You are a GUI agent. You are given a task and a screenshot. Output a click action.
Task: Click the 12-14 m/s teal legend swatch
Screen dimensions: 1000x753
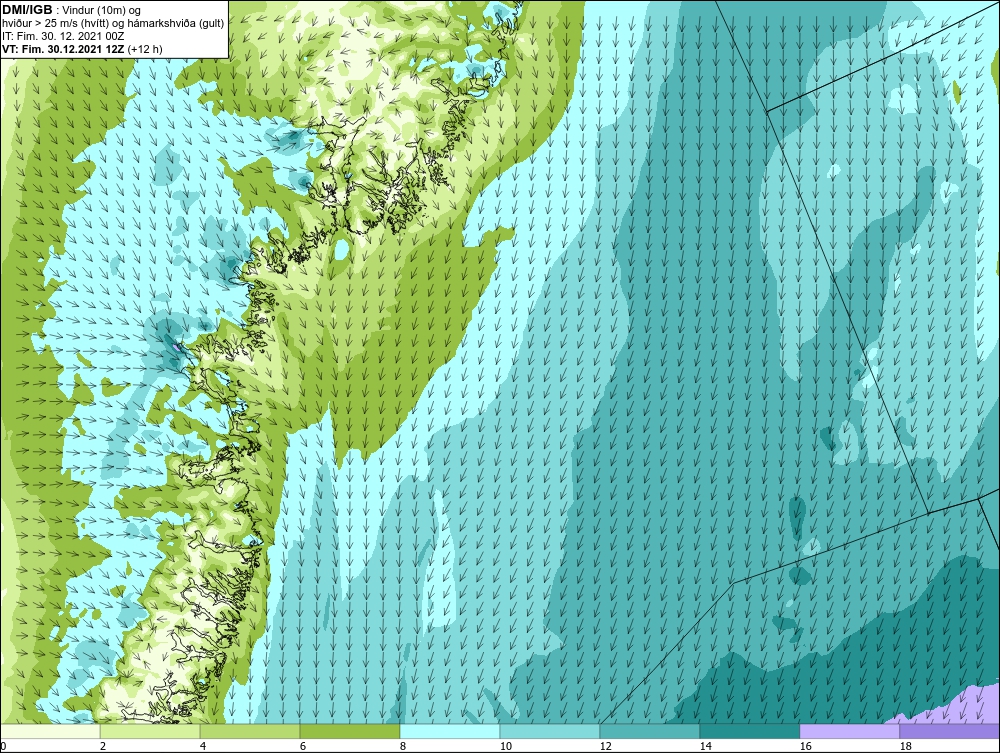(x=650, y=731)
